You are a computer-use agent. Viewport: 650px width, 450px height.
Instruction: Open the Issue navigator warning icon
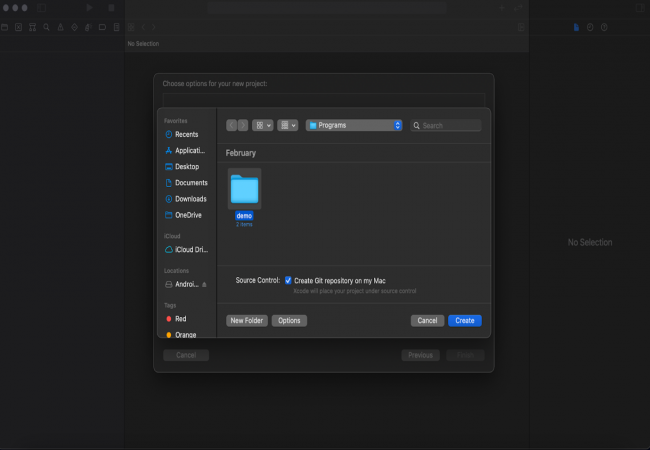pyautogui.click(x=61, y=27)
